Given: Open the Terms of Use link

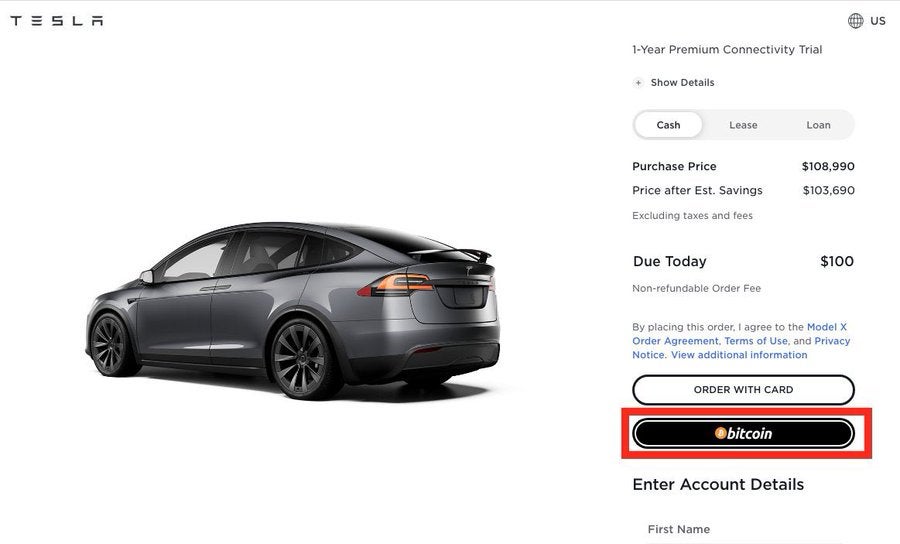Looking at the screenshot, I should point(756,341).
